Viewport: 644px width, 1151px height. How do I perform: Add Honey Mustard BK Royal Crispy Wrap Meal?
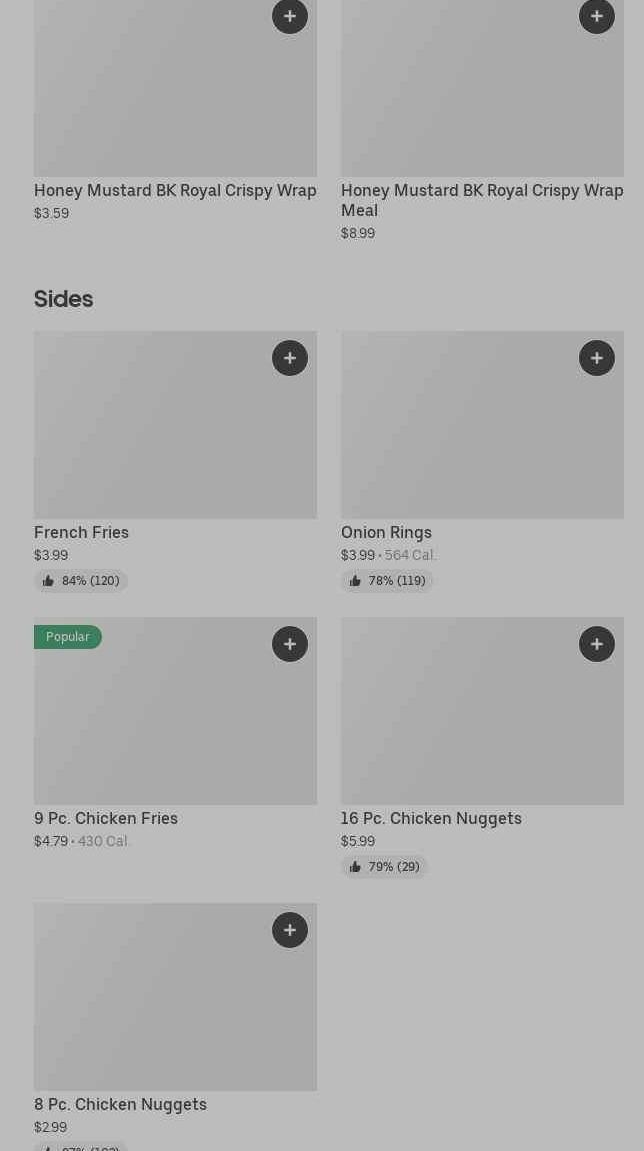point(597,16)
